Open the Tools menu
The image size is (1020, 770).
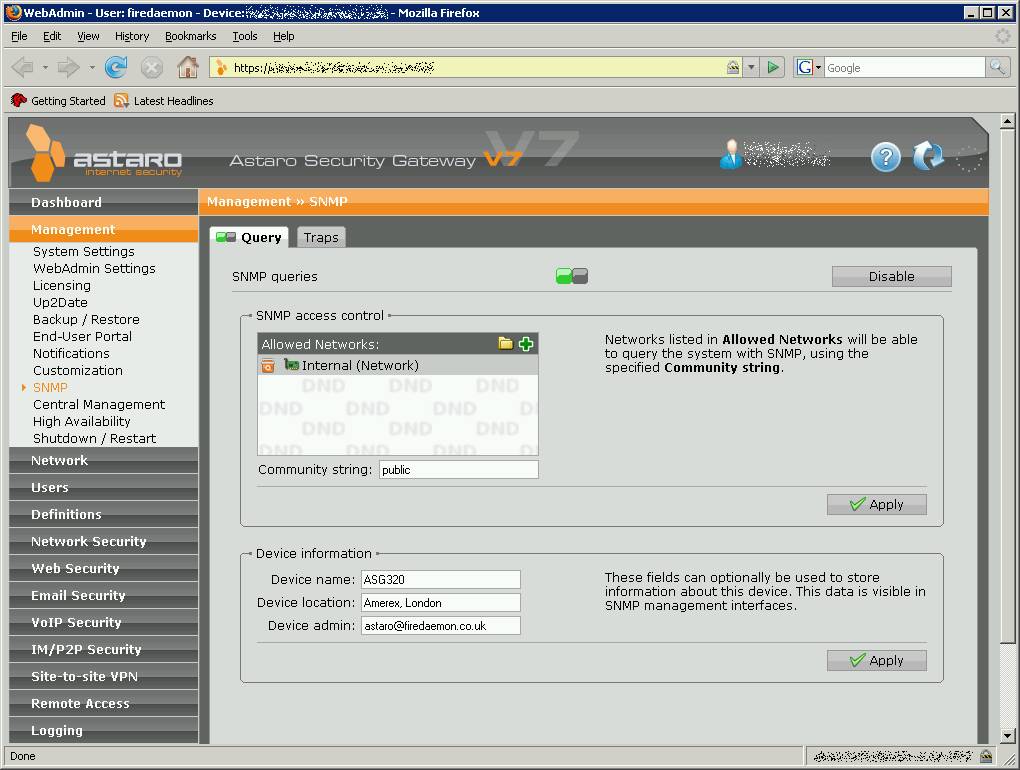point(245,36)
